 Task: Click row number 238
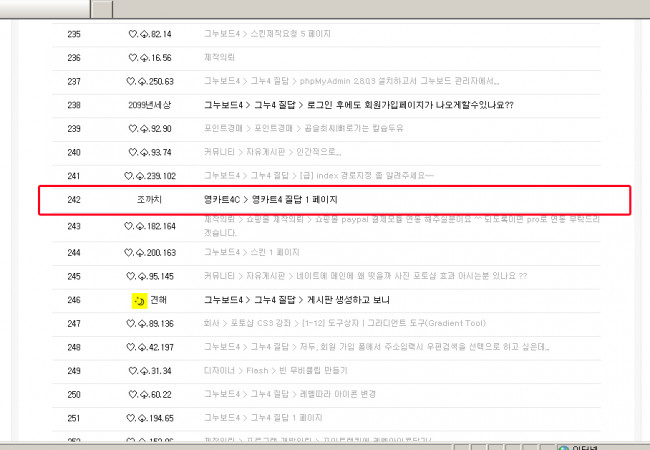(x=74, y=105)
